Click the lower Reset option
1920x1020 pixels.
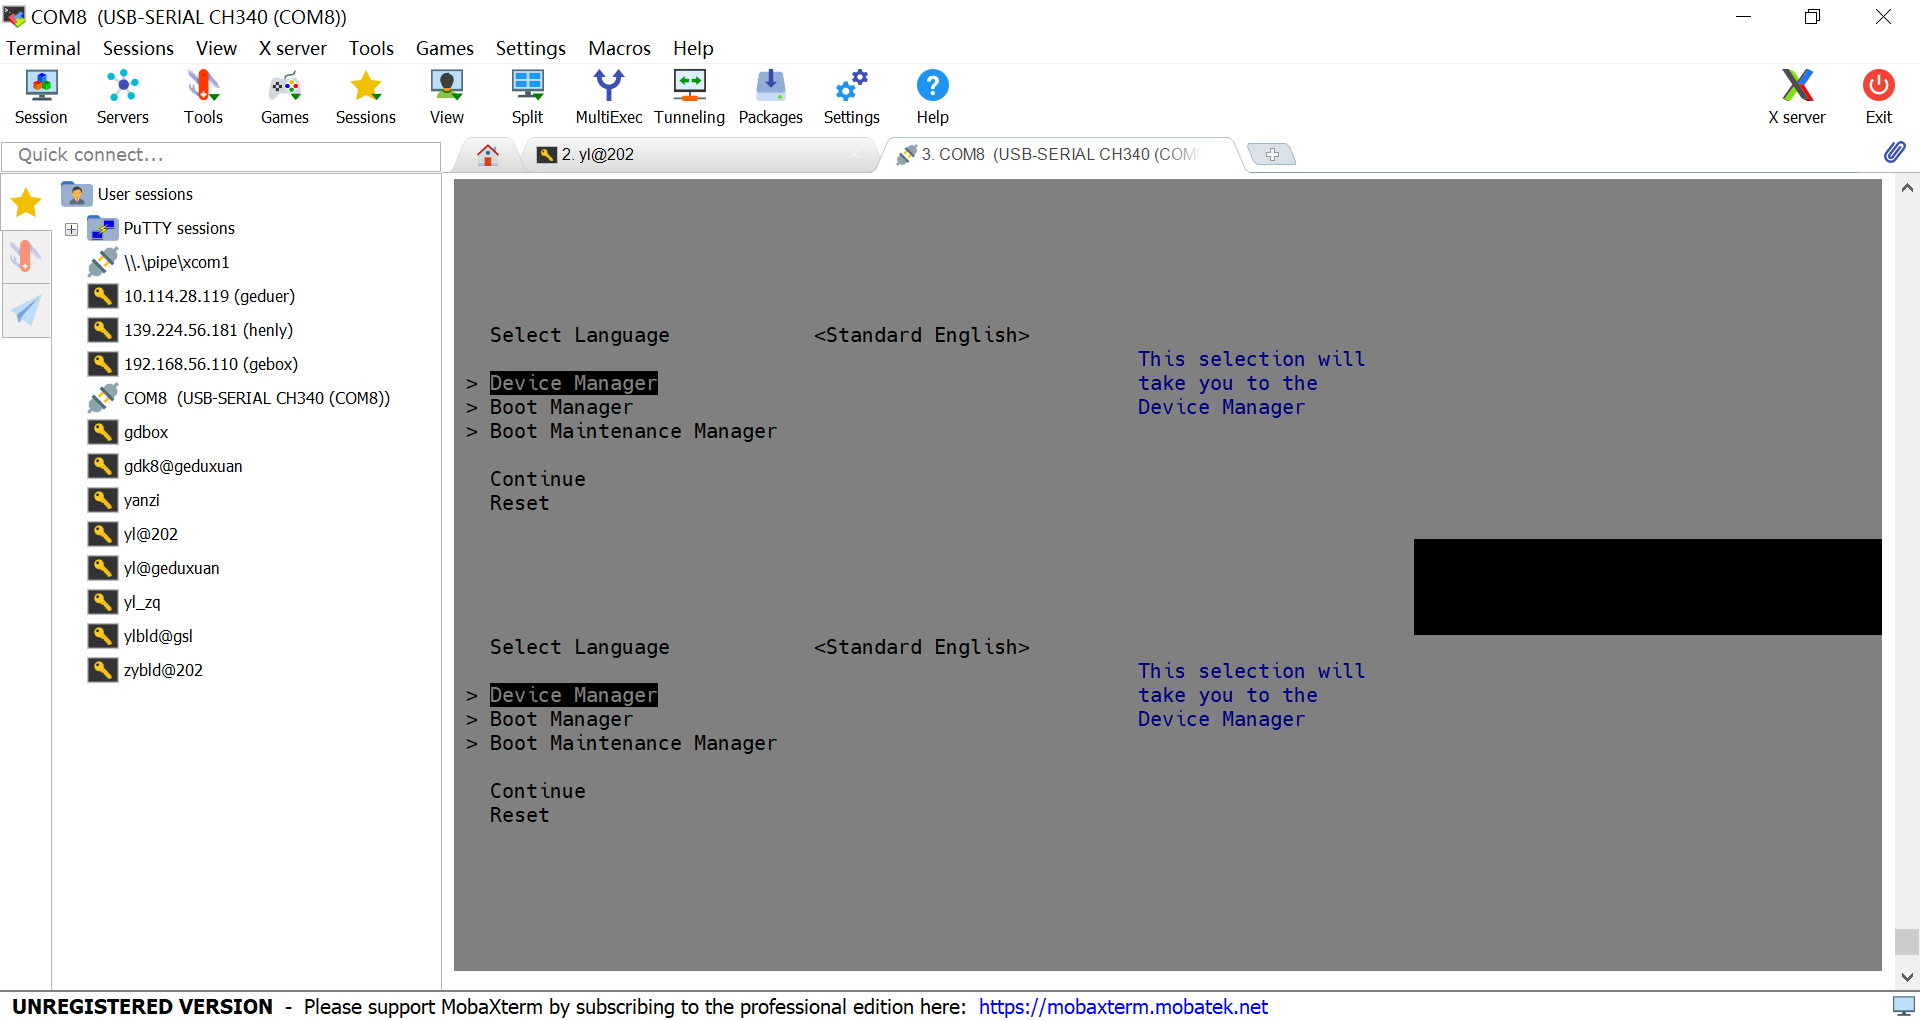tap(520, 815)
